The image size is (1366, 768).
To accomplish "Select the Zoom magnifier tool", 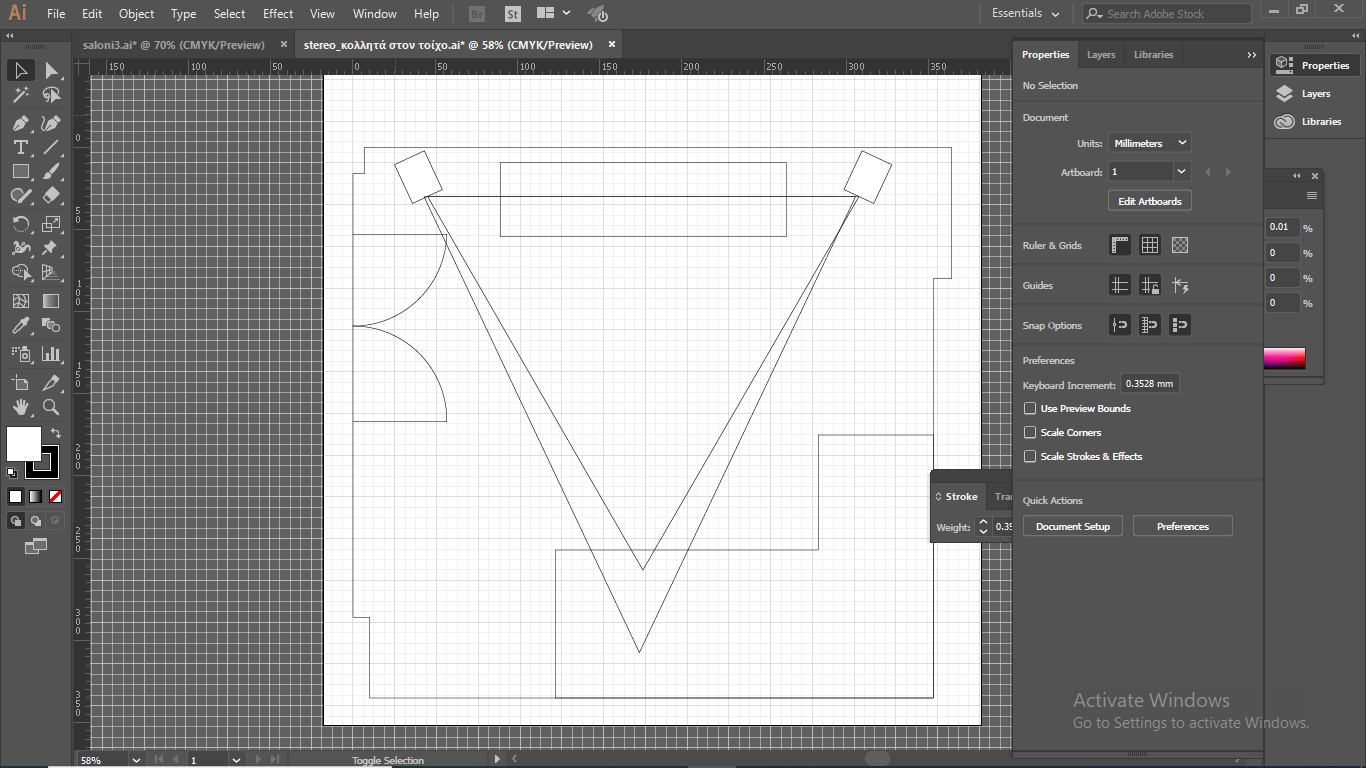I will pos(51,407).
